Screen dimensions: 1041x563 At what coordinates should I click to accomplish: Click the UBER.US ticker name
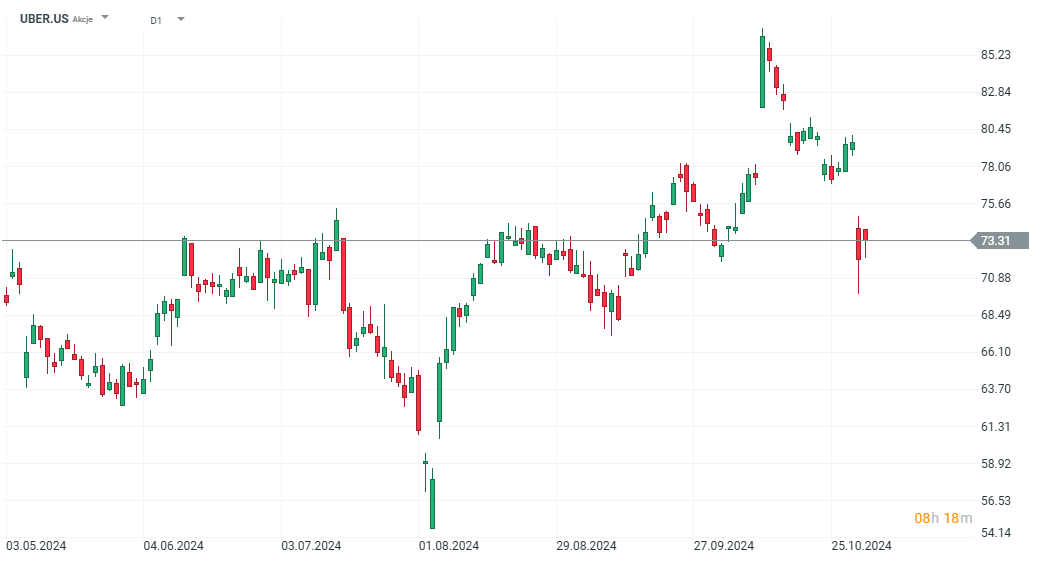(x=44, y=19)
